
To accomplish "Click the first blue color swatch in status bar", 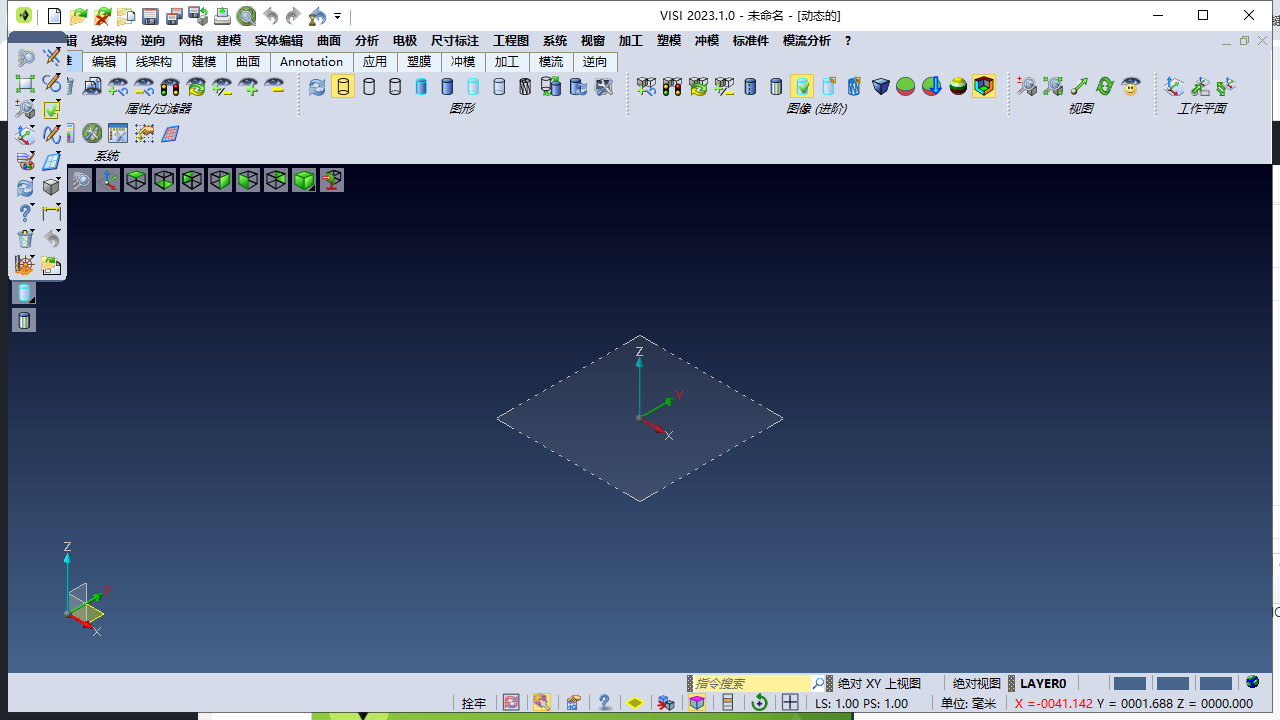I will [1129, 683].
